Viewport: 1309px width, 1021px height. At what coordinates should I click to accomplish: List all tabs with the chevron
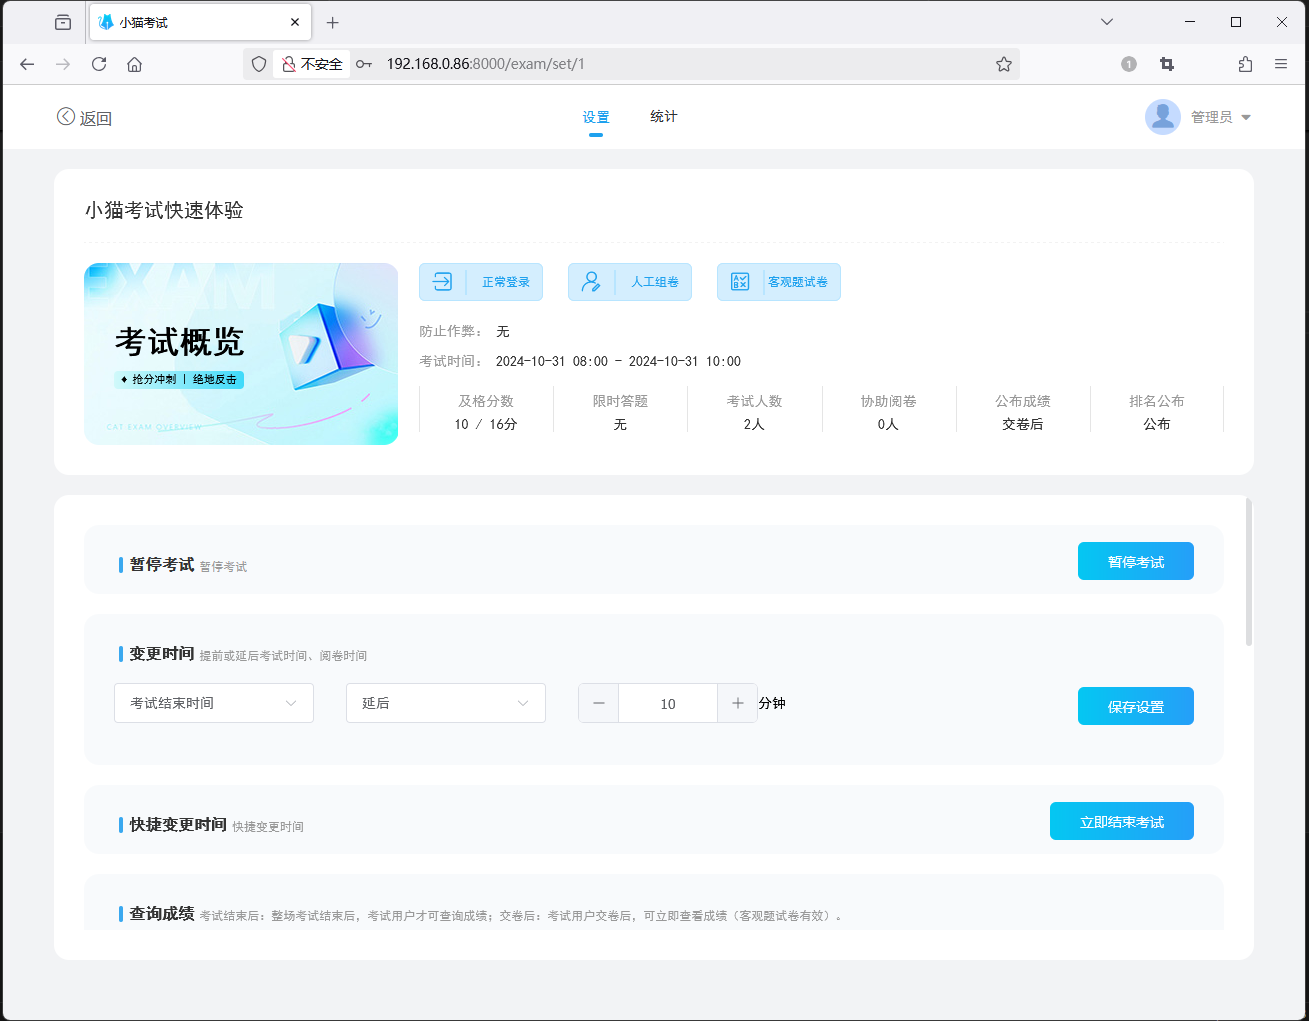pyautogui.click(x=1107, y=22)
